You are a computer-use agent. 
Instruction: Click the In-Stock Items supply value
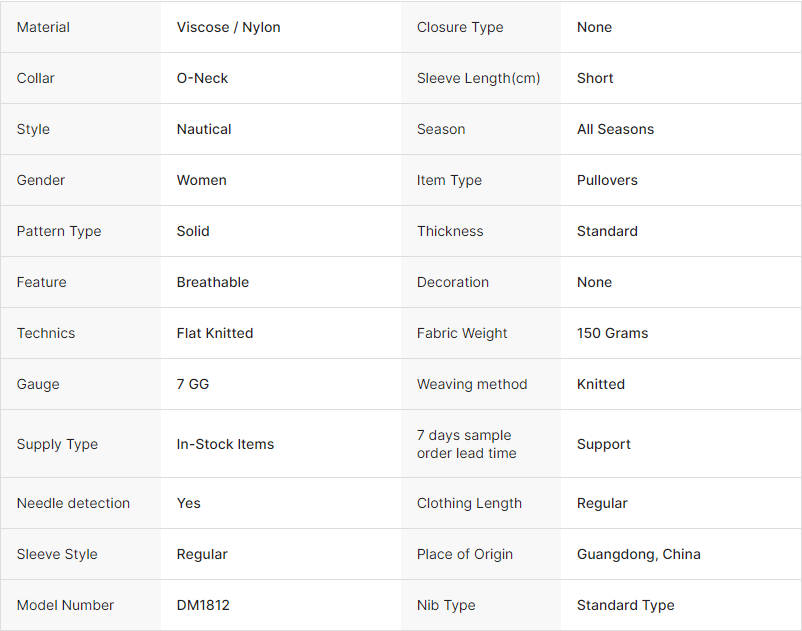pos(225,444)
